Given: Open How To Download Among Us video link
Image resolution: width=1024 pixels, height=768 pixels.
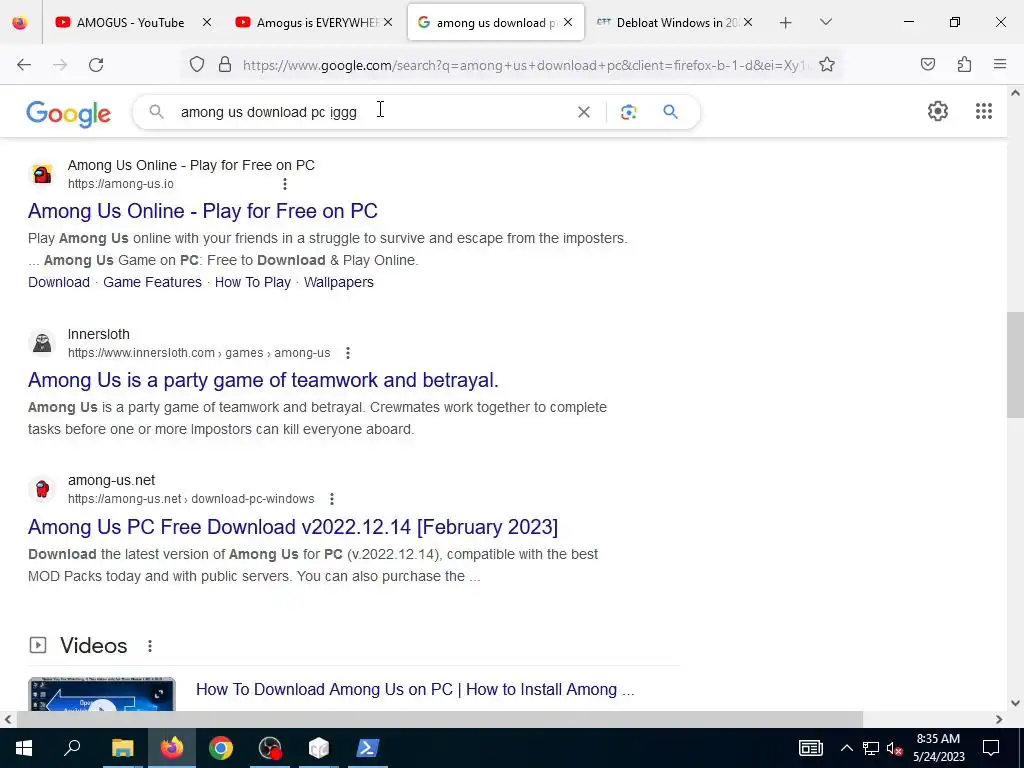Looking at the screenshot, I should click(415, 690).
